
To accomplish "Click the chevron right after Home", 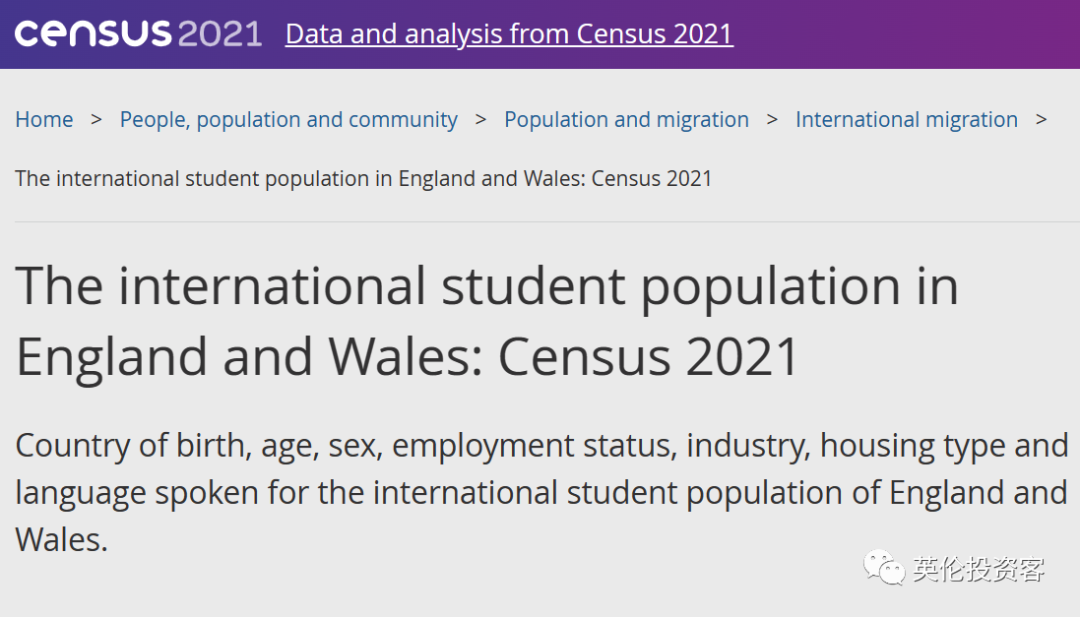I will click(97, 119).
